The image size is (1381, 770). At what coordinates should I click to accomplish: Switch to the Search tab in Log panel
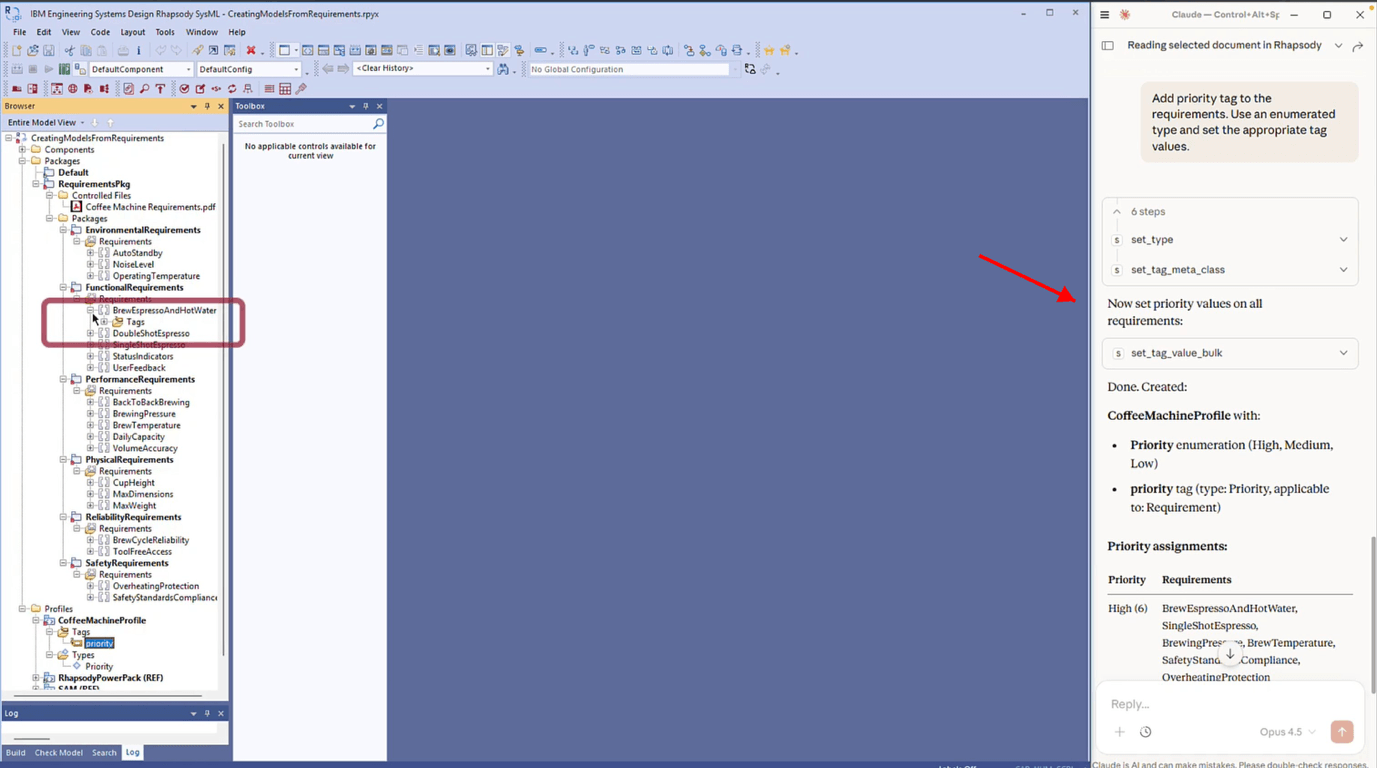[x=104, y=753]
